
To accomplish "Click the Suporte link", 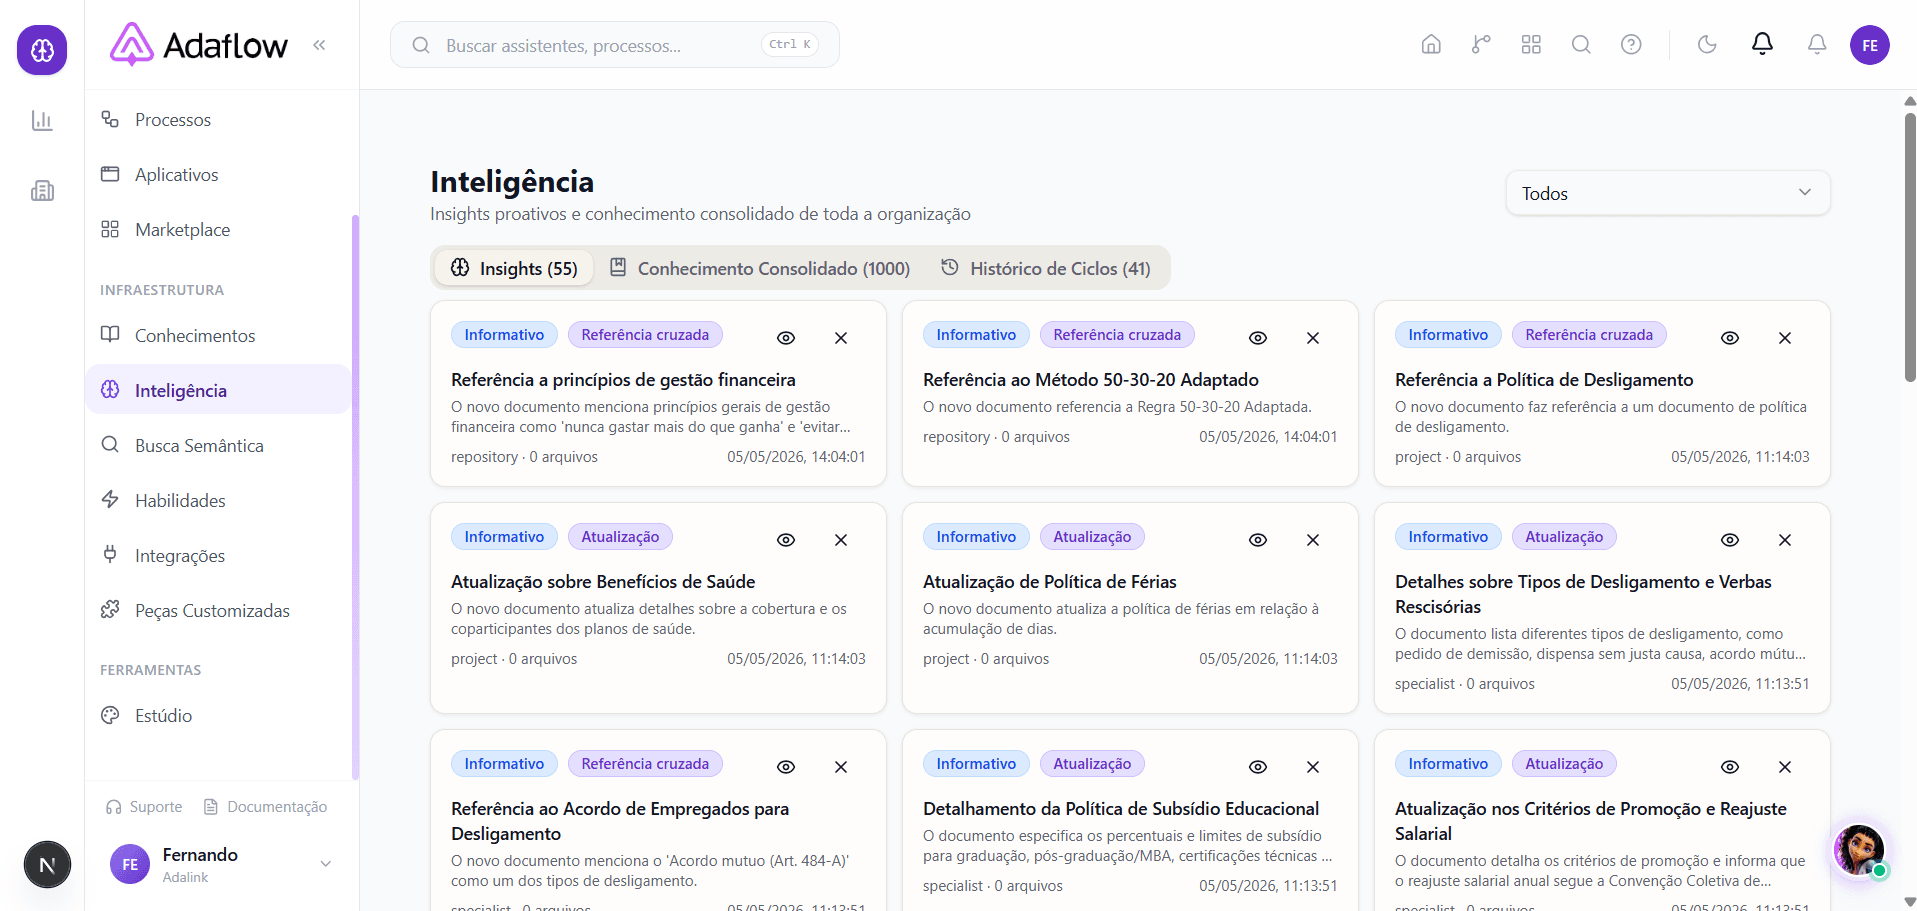I will (x=144, y=807).
